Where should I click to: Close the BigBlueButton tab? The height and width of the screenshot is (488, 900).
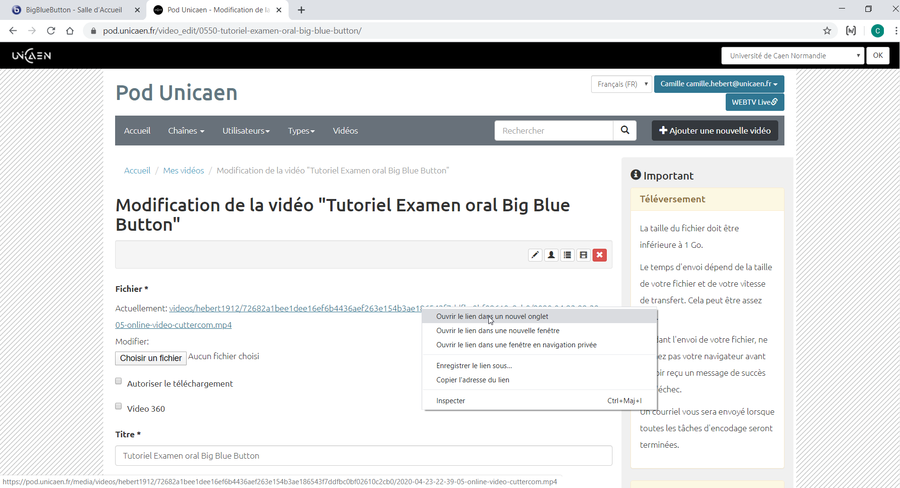click(x=137, y=10)
